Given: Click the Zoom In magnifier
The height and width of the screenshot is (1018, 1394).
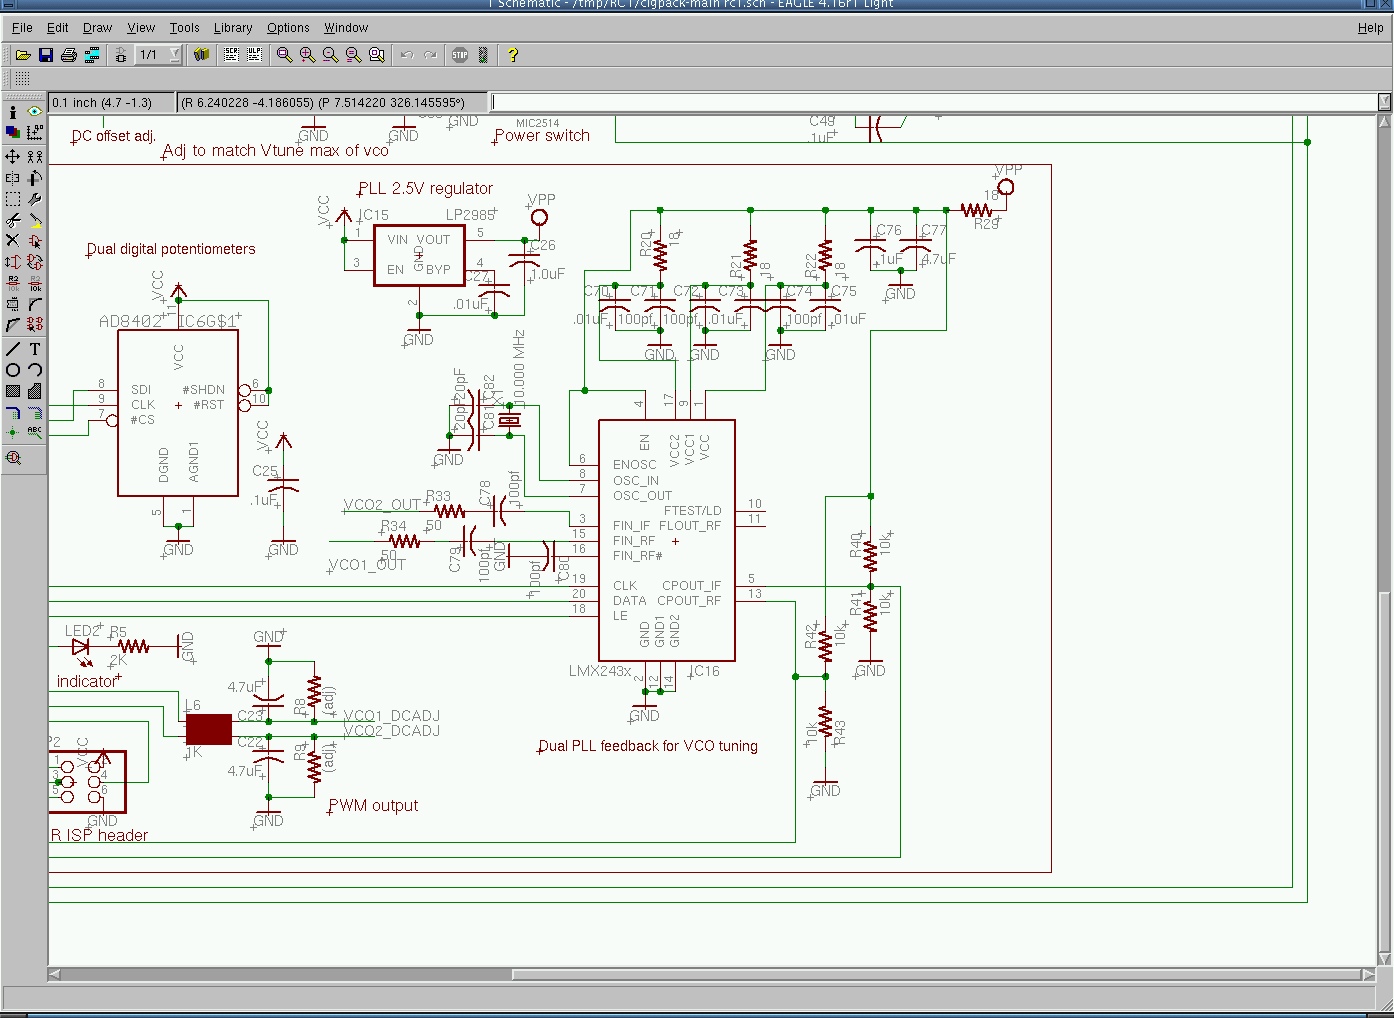Looking at the screenshot, I should click(x=307, y=55).
